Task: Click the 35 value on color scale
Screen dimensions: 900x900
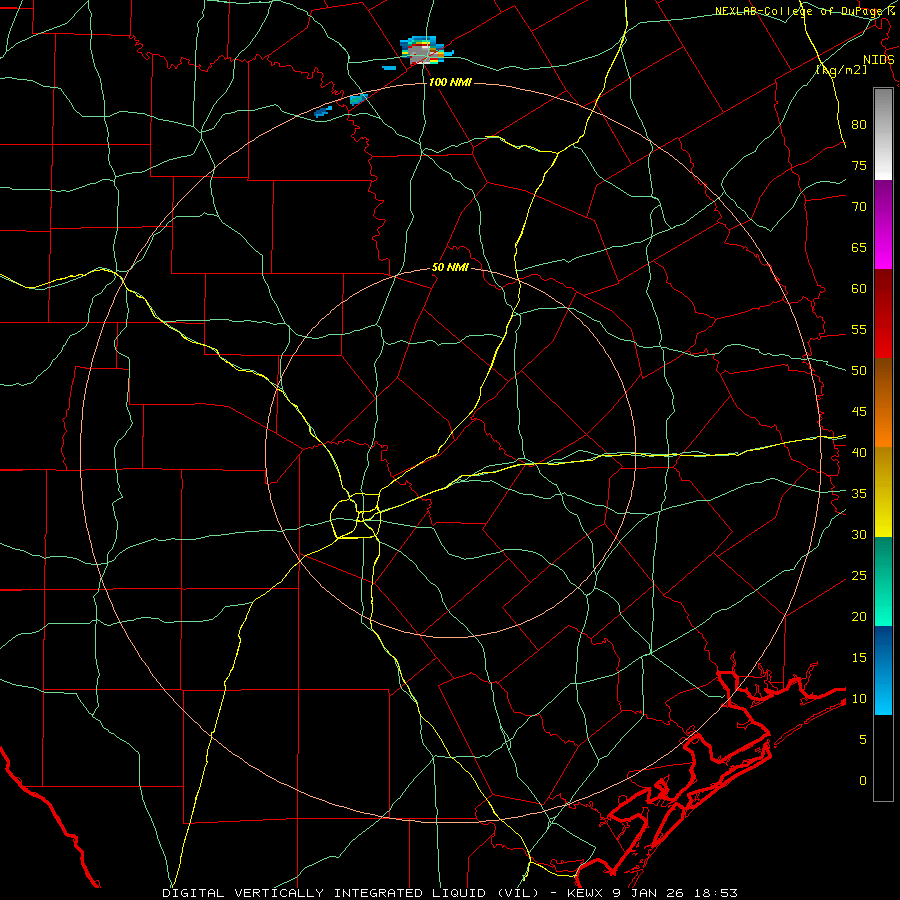Action: tap(859, 494)
